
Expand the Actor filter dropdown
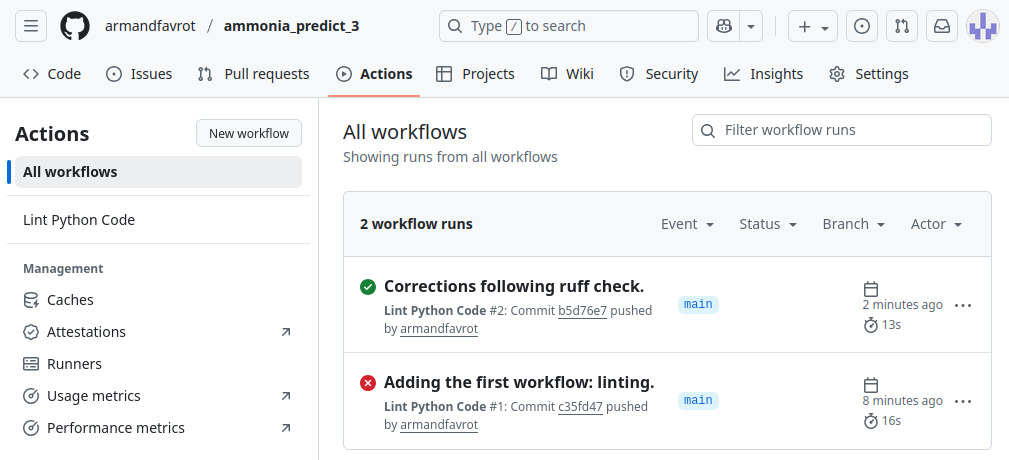tap(936, 224)
